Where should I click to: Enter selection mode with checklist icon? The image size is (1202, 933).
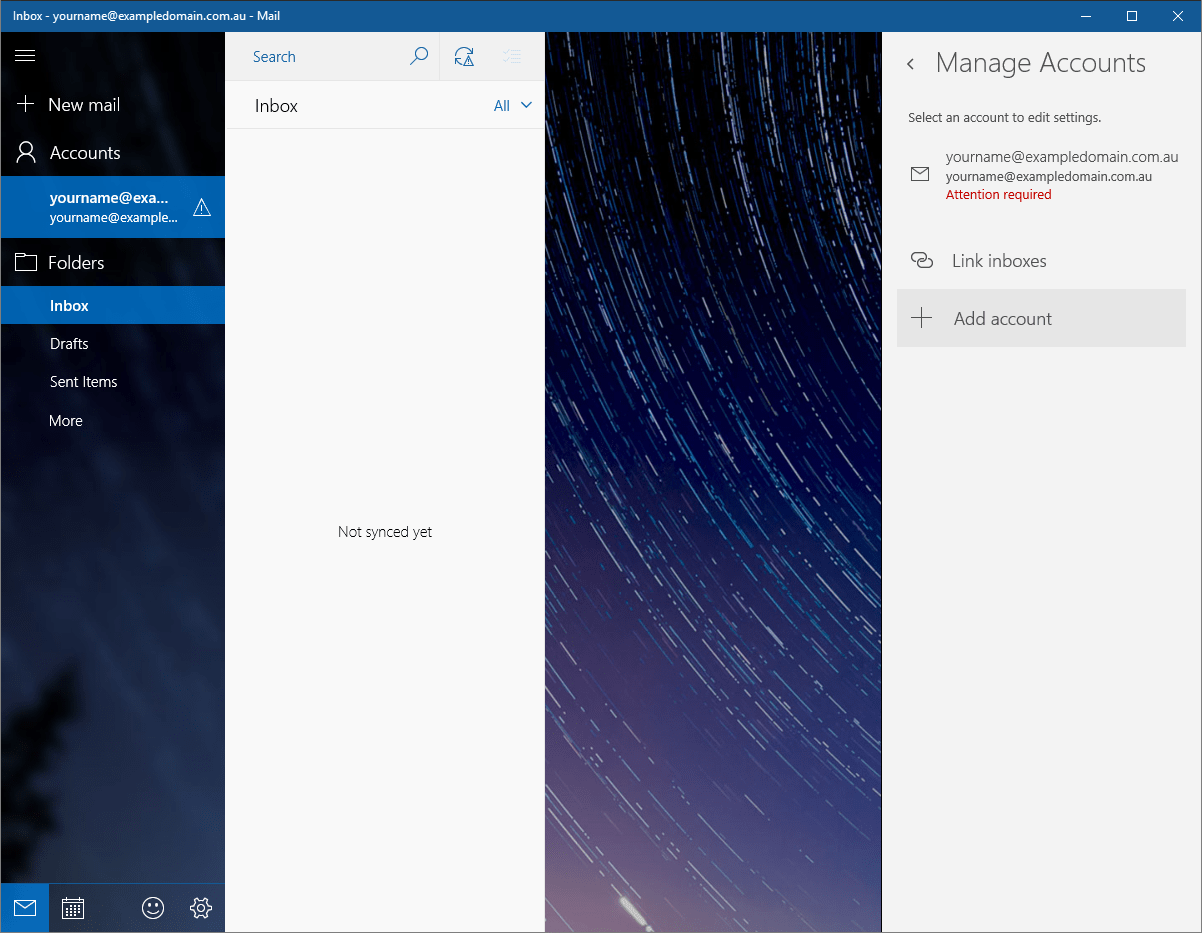tap(512, 57)
